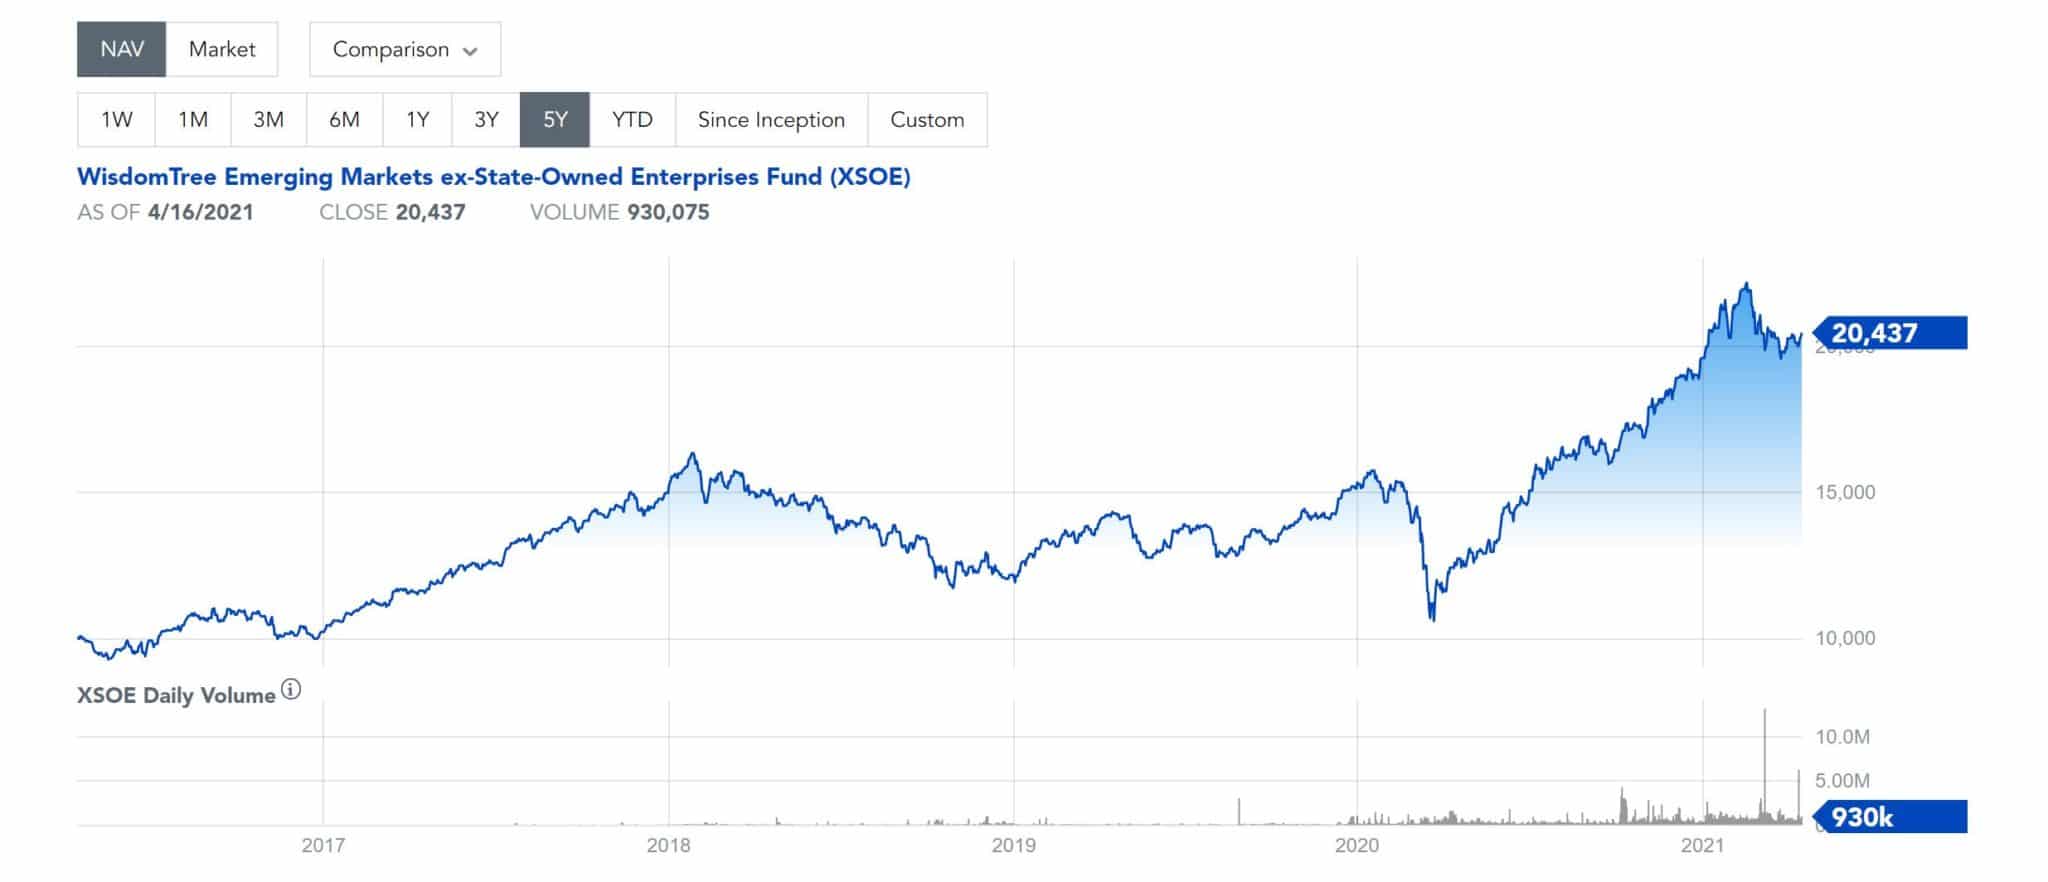This screenshot has height=882, width=2048.
Task: Switch to the NAV view
Action: coord(119,46)
